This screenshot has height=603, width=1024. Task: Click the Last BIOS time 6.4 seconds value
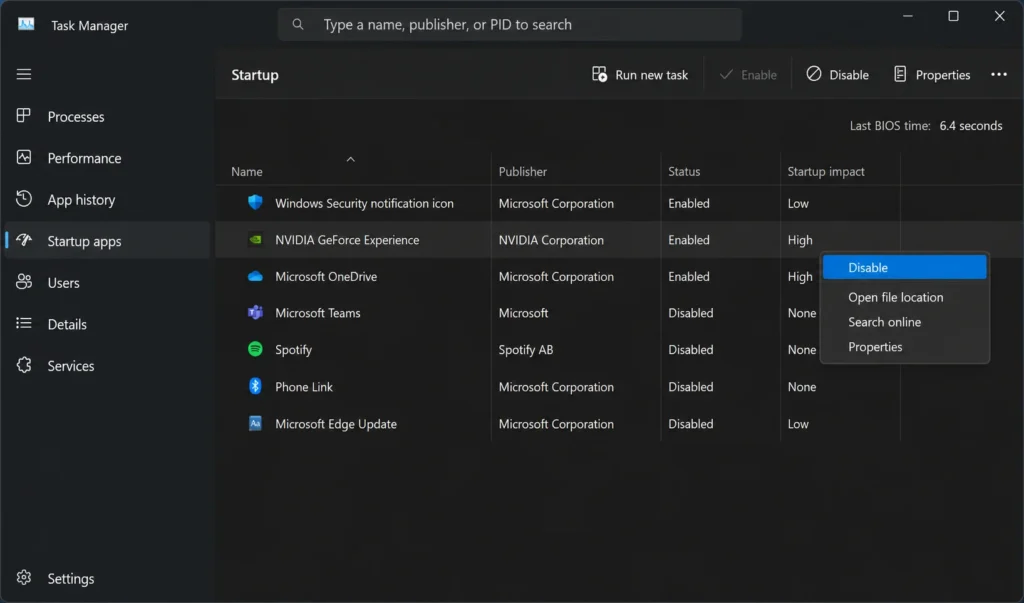(x=970, y=125)
